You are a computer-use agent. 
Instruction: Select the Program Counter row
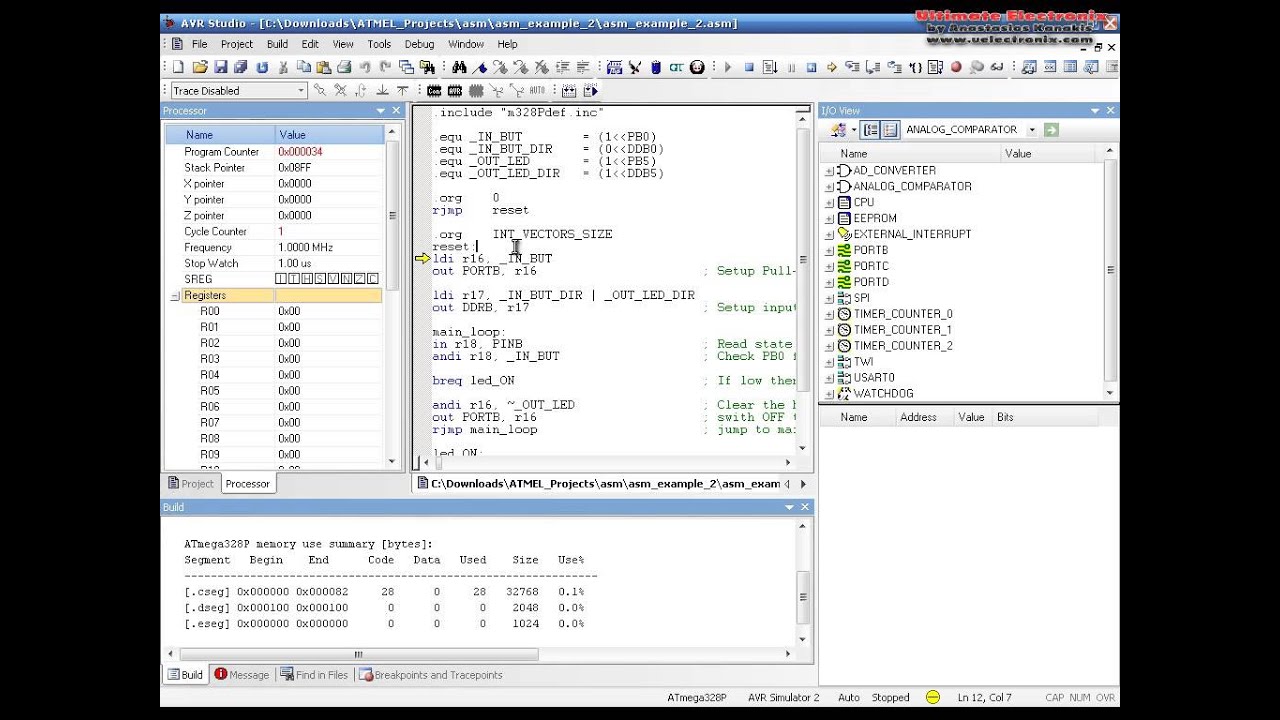[274, 152]
